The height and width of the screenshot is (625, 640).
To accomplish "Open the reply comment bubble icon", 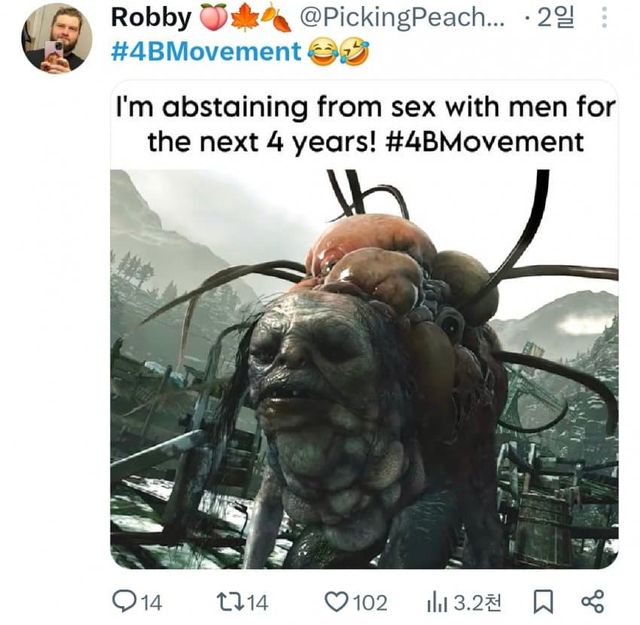I will coord(124,601).
